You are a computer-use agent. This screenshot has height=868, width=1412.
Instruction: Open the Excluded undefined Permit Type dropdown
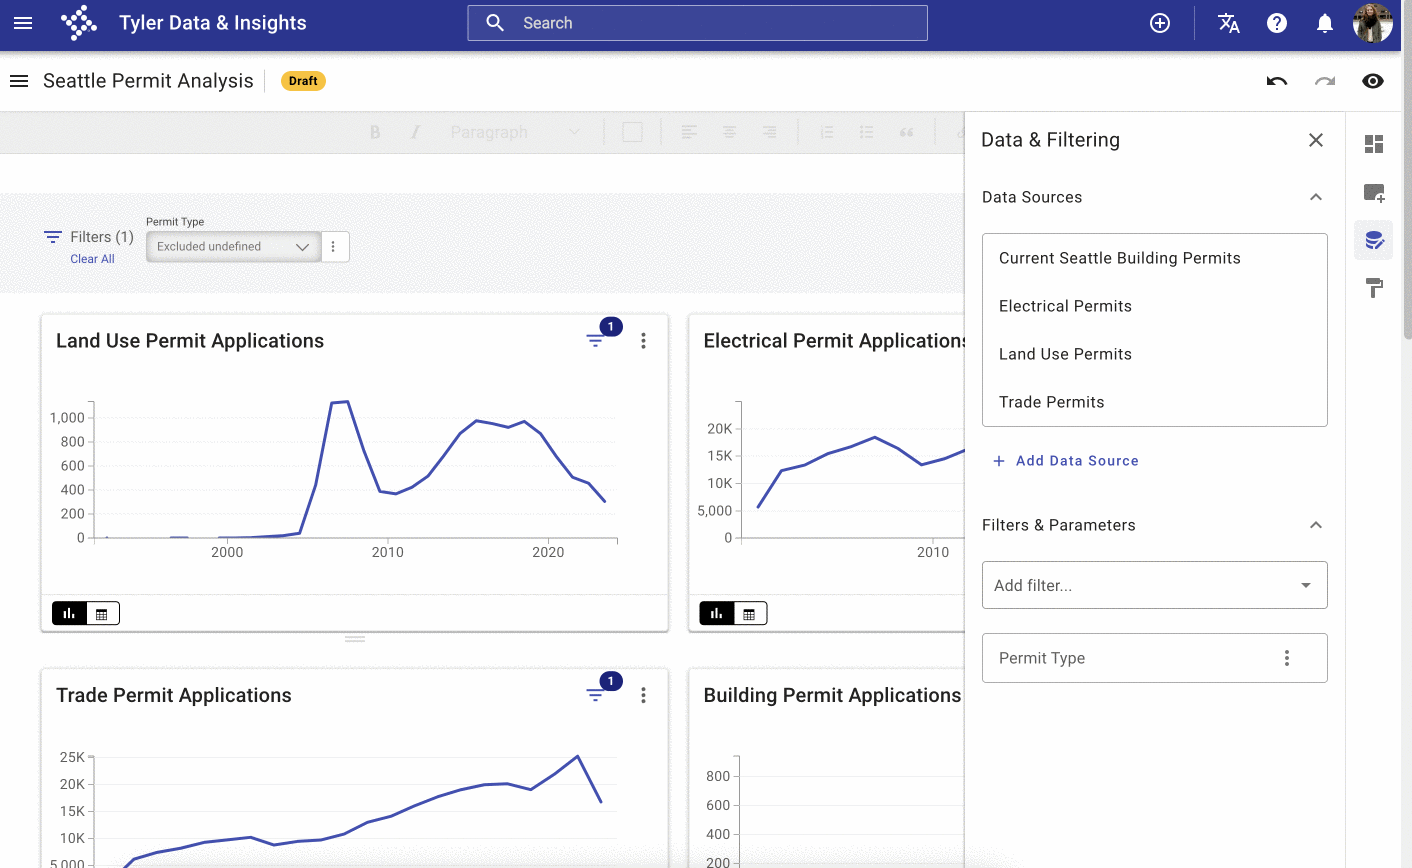pyautogui.click(x=233, y=247)
